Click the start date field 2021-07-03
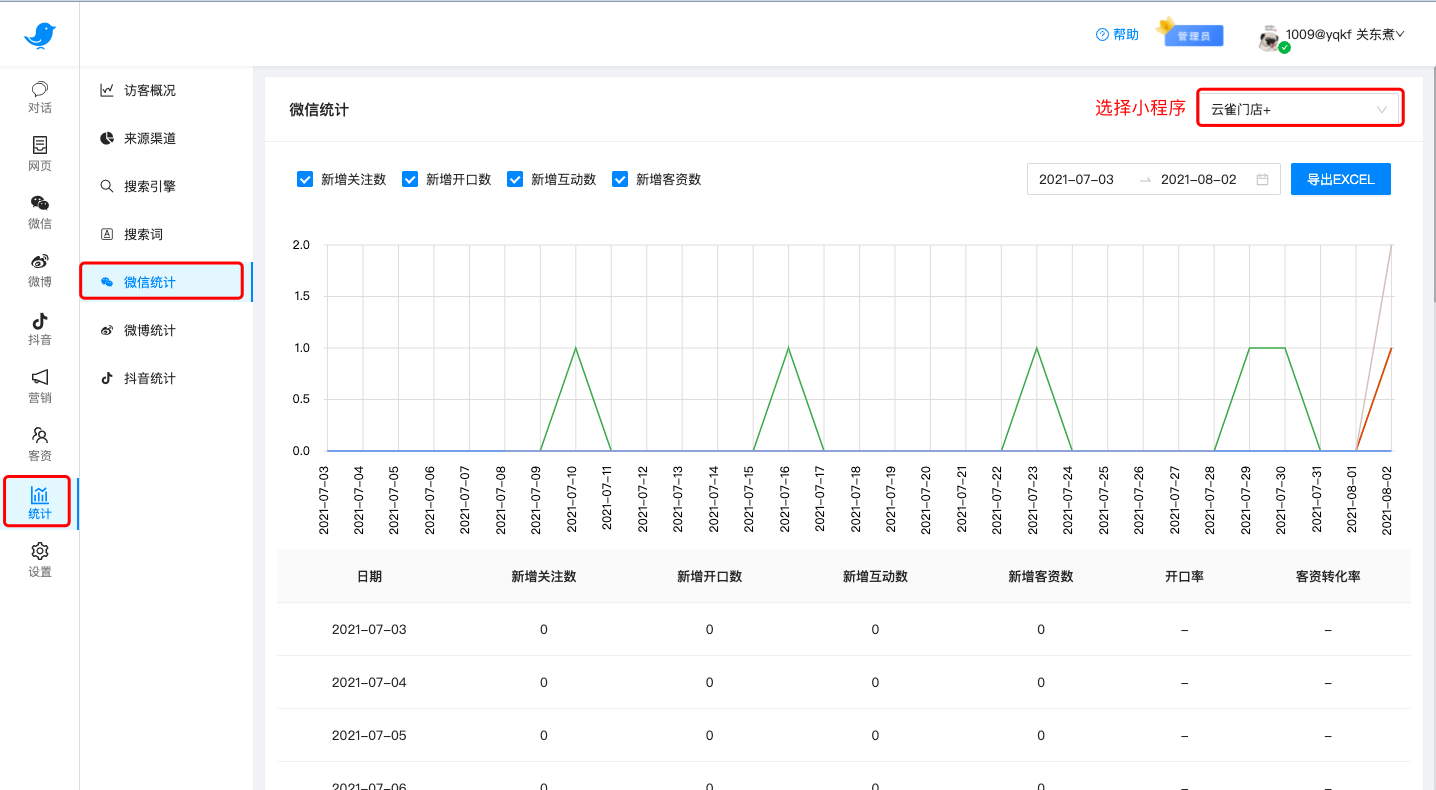The height and width of the screenshot is (790, 1436). pyautogui.click(x=1076, y=180)
